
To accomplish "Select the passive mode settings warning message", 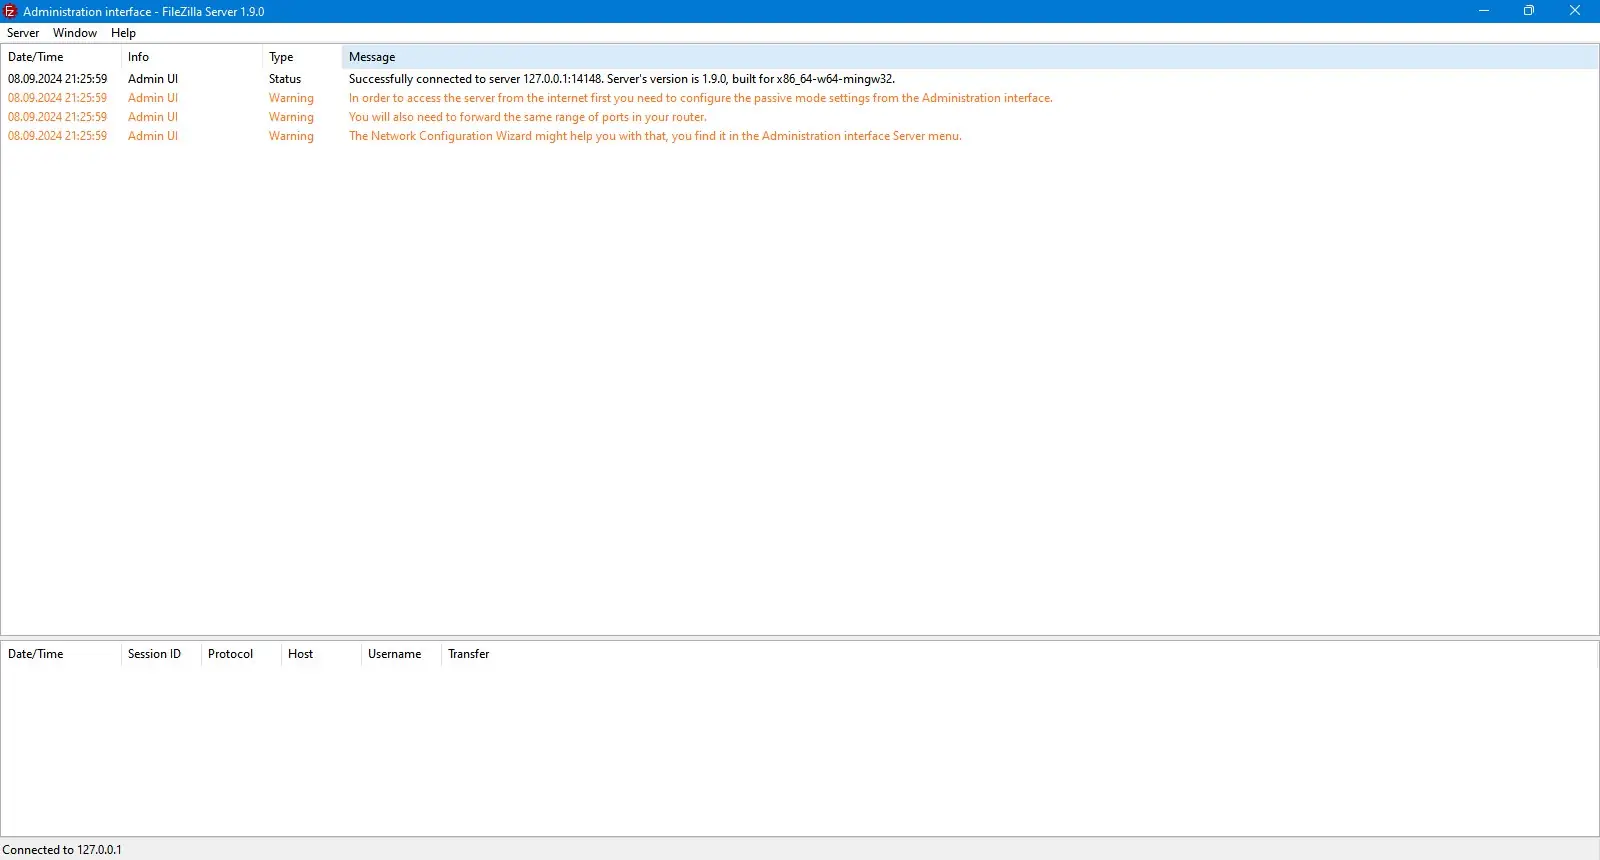I will point(700,98).
